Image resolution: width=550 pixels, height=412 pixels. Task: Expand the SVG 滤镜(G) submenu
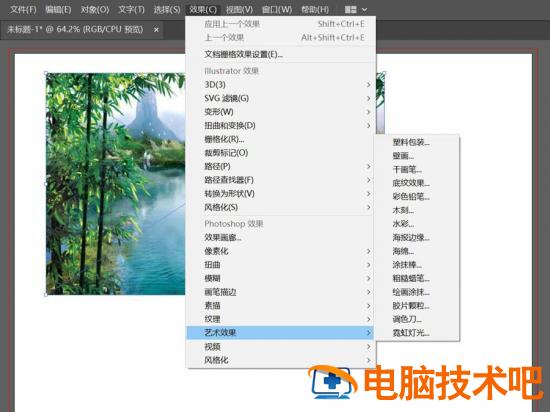pyautogui.click(x=281, y=98)
